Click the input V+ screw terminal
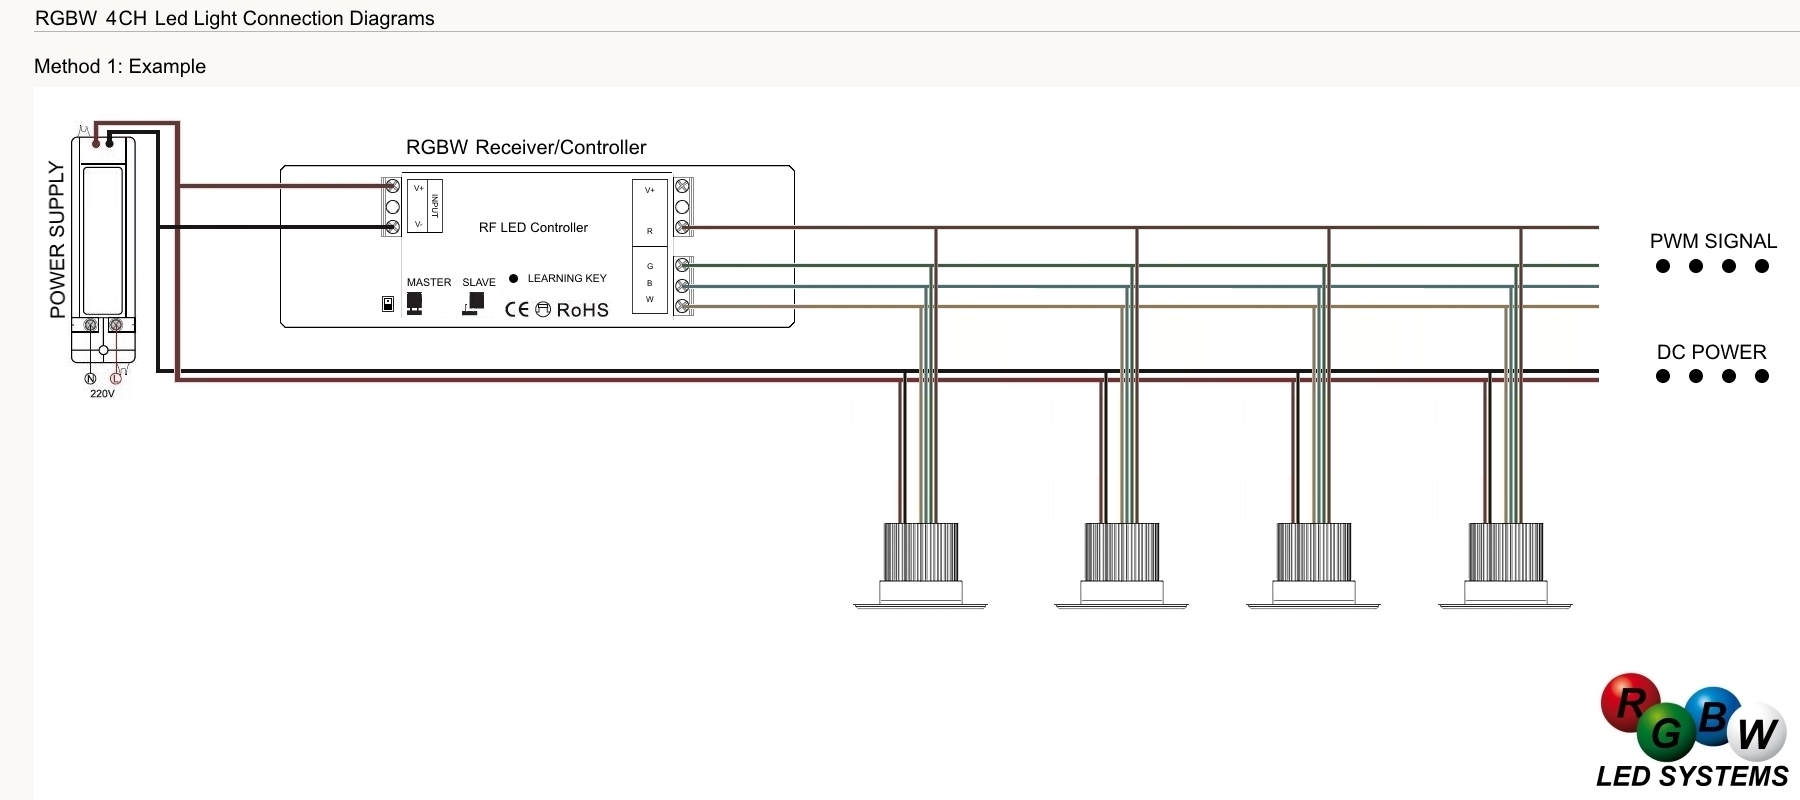Image resolution: width=1800 pixels, height=800 pixels. pyautogui.click(x=393, y=186)
